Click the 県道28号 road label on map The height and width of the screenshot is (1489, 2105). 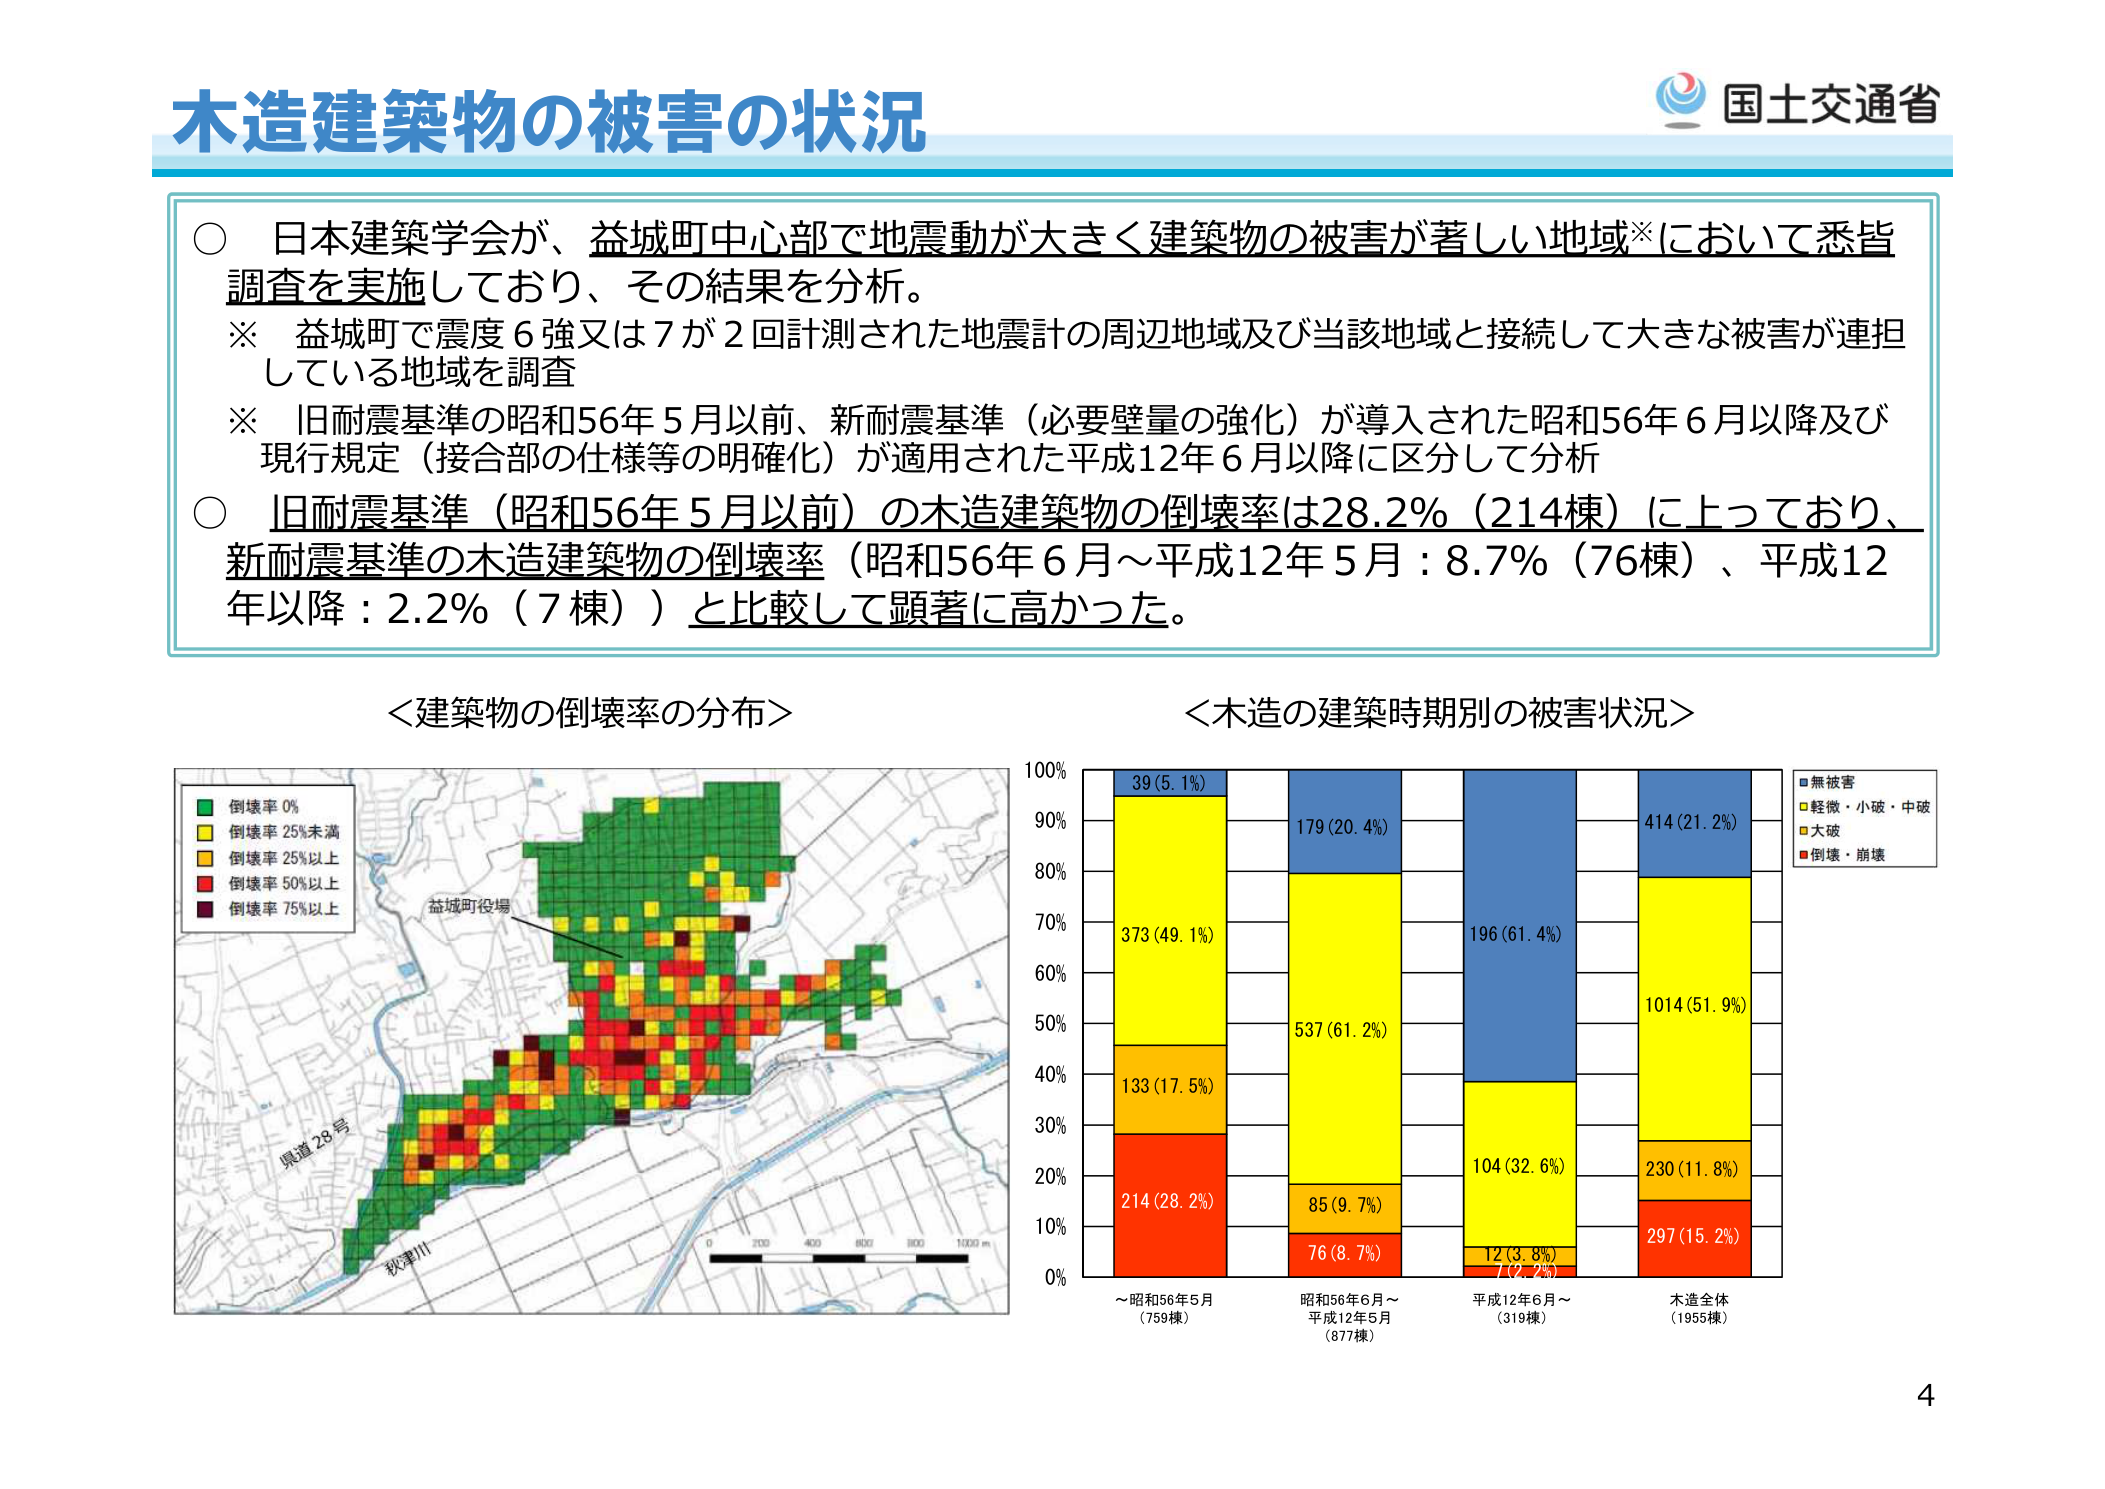(314, 1144)
